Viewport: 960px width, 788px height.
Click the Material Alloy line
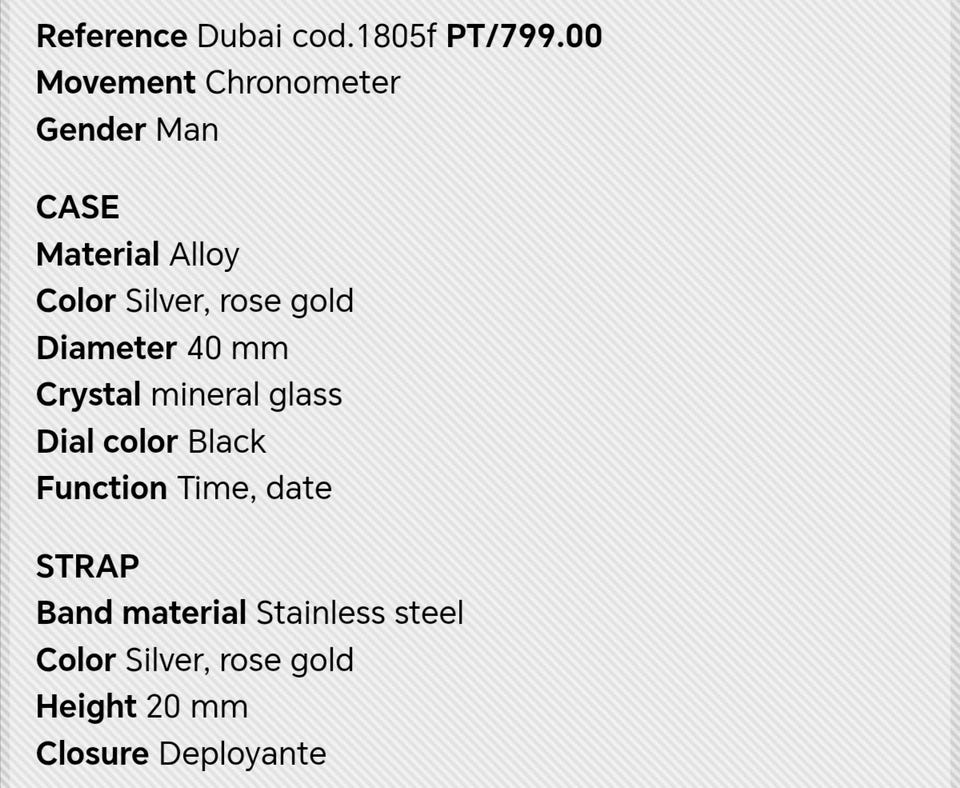[x=138, y=255]
